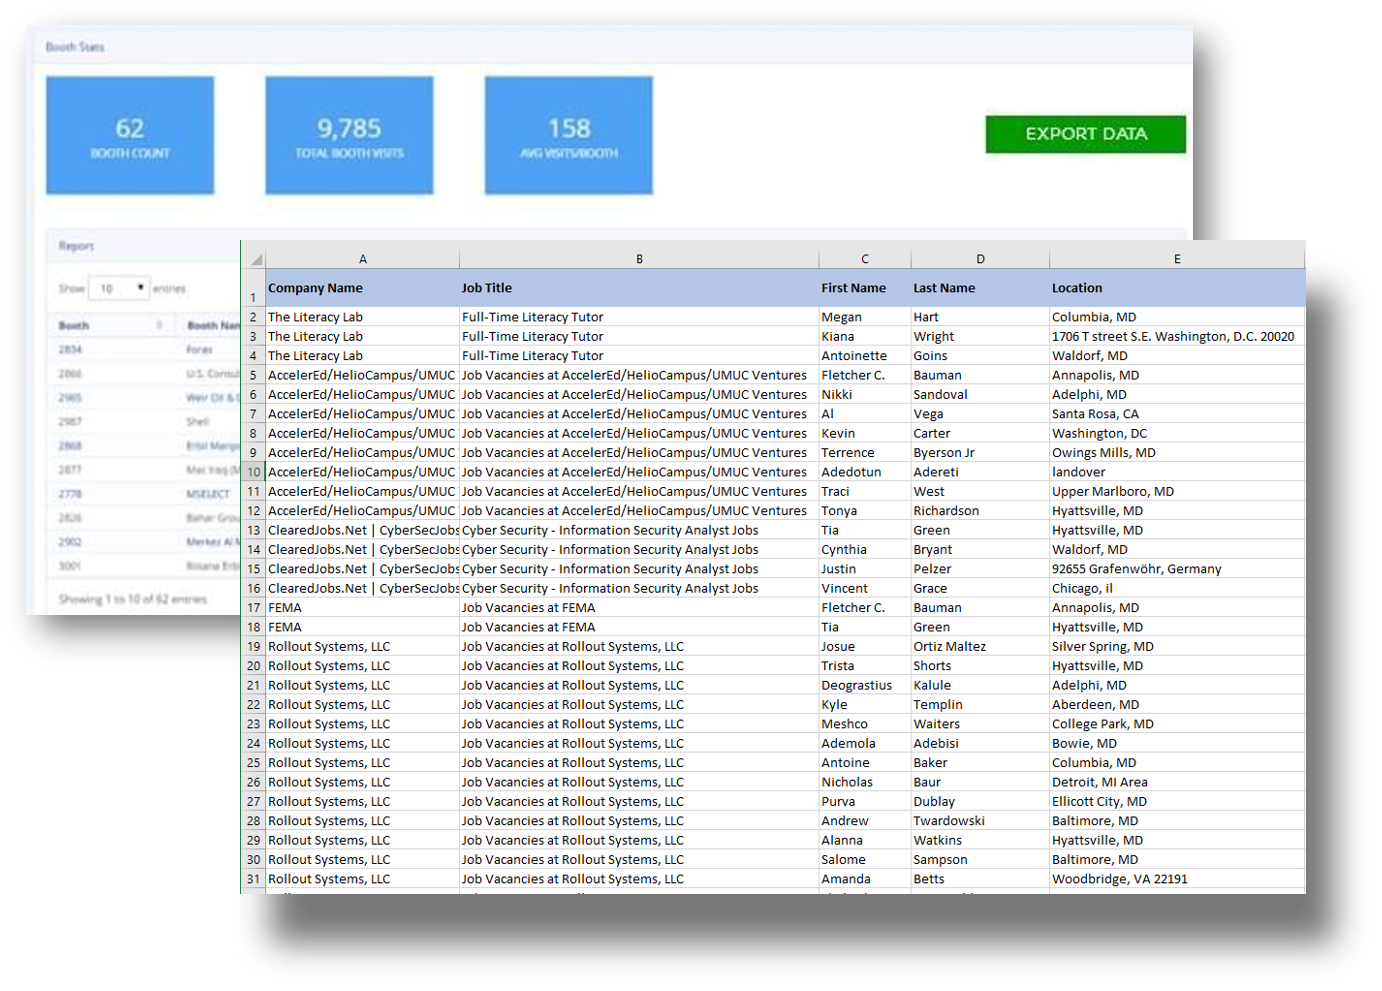Select the 'Ortiz Maltez' last name cell
This screenshot has height=991, width=1382.
click(980, 647)
